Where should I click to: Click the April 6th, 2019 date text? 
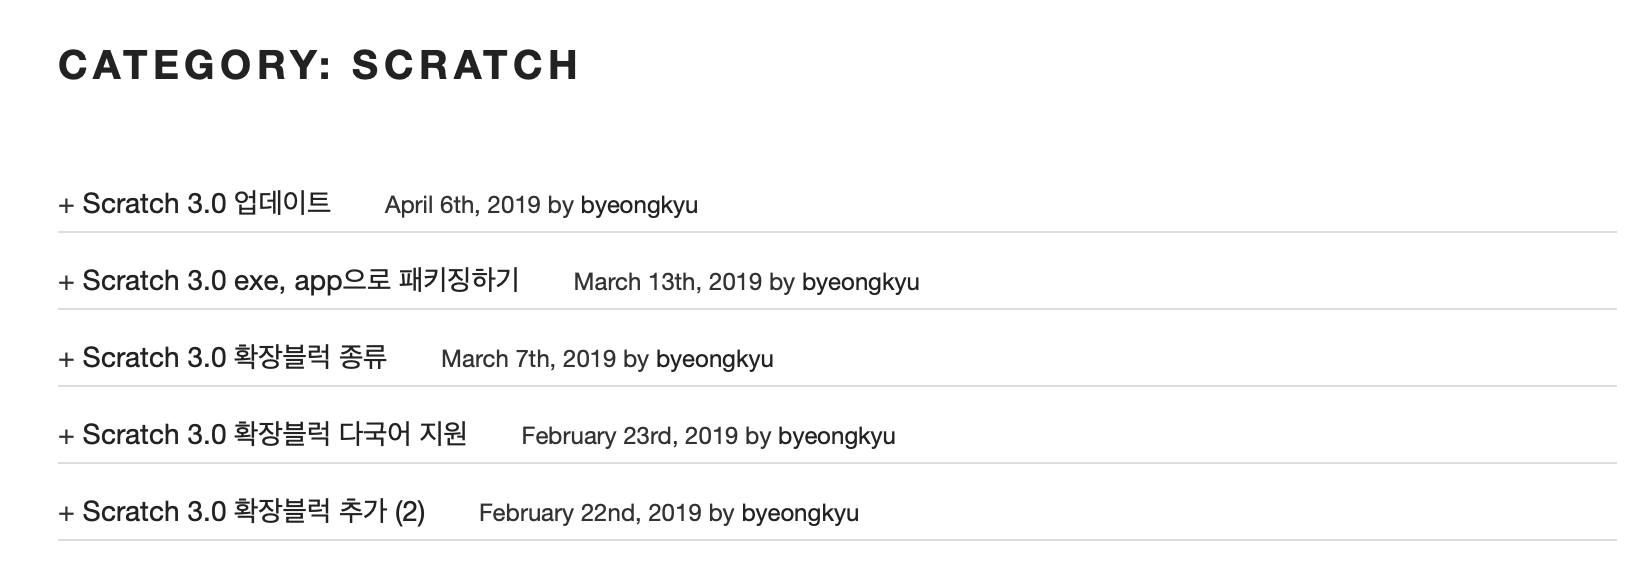(463, 206)
